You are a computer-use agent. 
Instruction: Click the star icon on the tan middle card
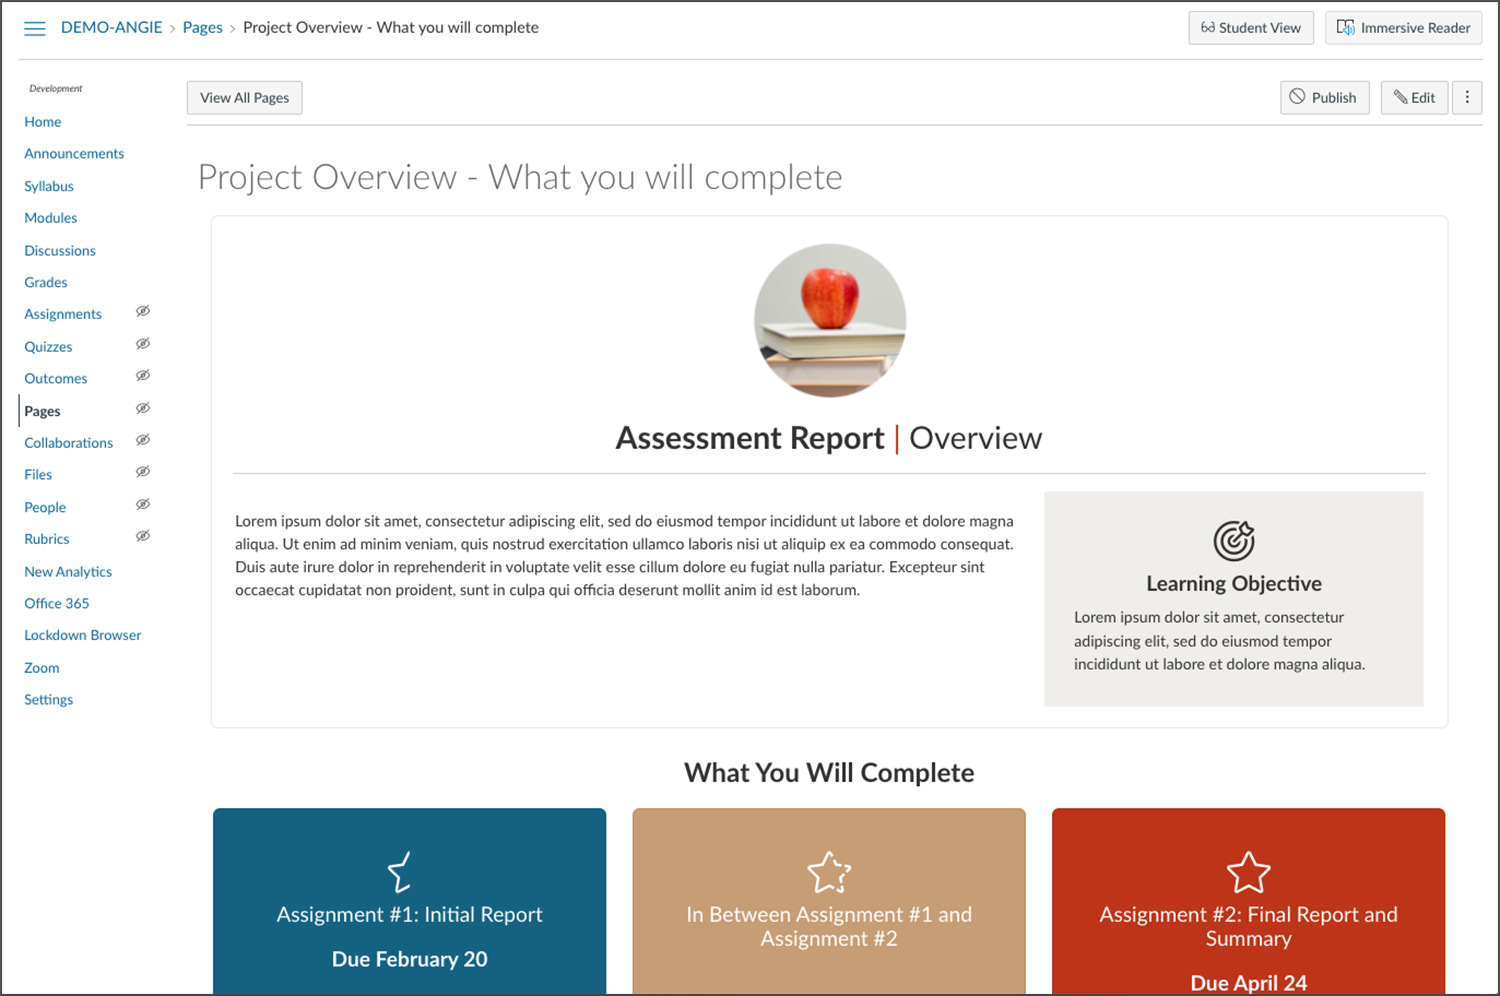point(828,872)
